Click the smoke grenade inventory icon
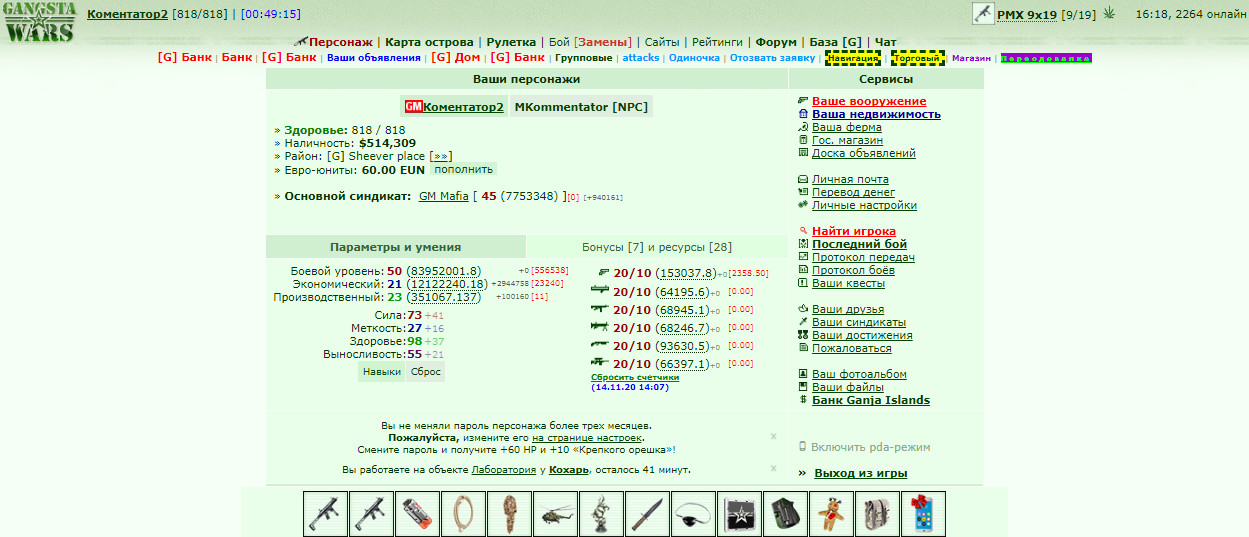Screen dimensions: 1249x537 [x=417, y=514]
